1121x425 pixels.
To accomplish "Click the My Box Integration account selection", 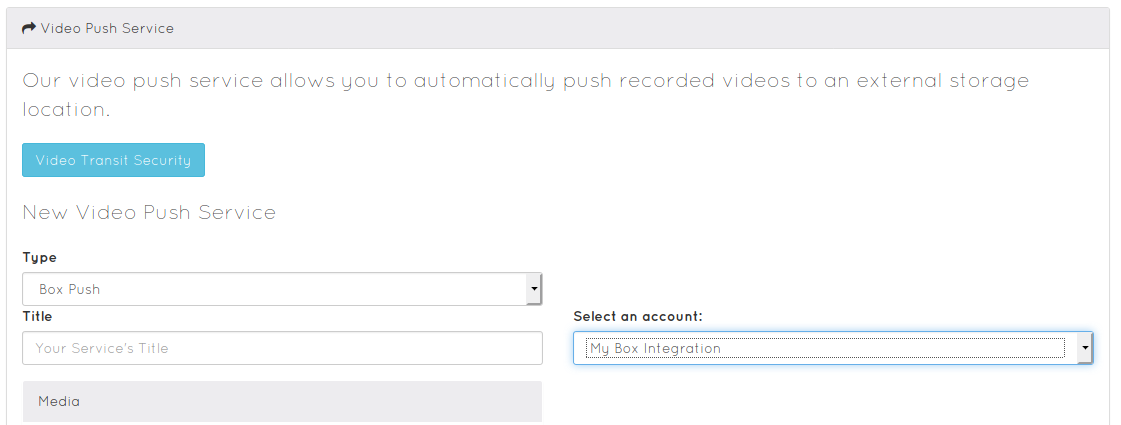I will 833,348.
